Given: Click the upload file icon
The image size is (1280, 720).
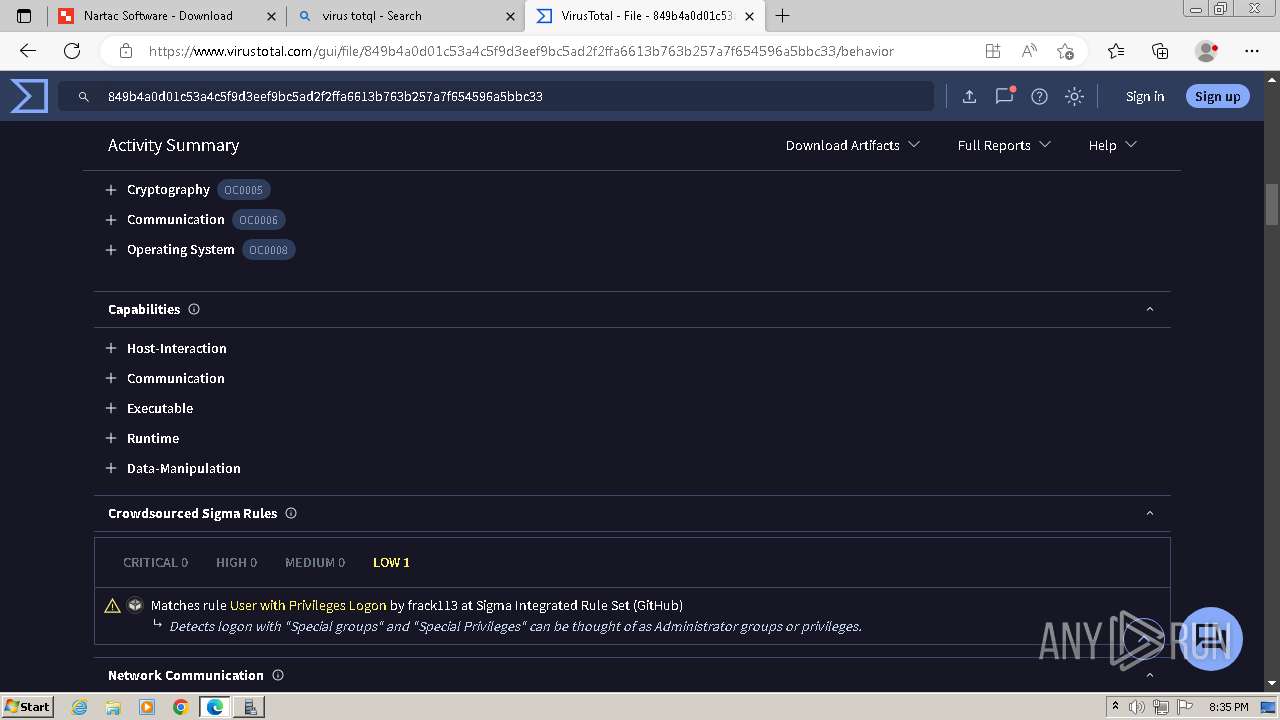Looking at the screenshot, I should tap(969, 96).
